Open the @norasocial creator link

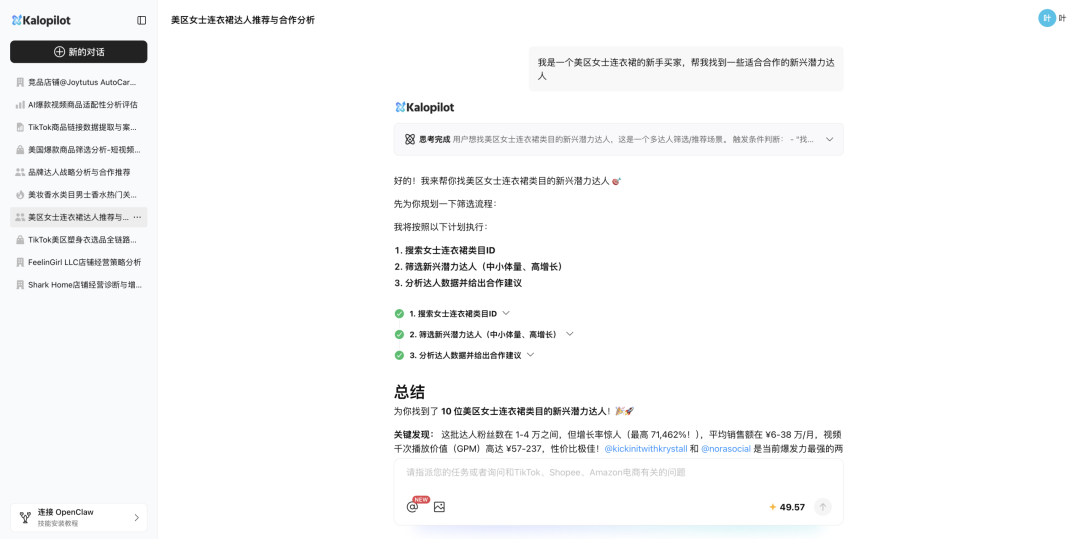point(726,449)
